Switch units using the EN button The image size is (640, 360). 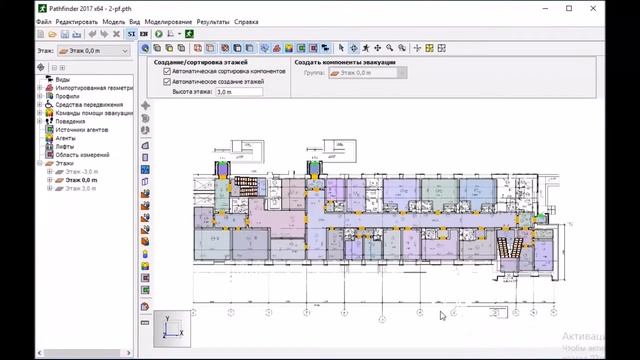pyautogui.click(x=144, y=34)
